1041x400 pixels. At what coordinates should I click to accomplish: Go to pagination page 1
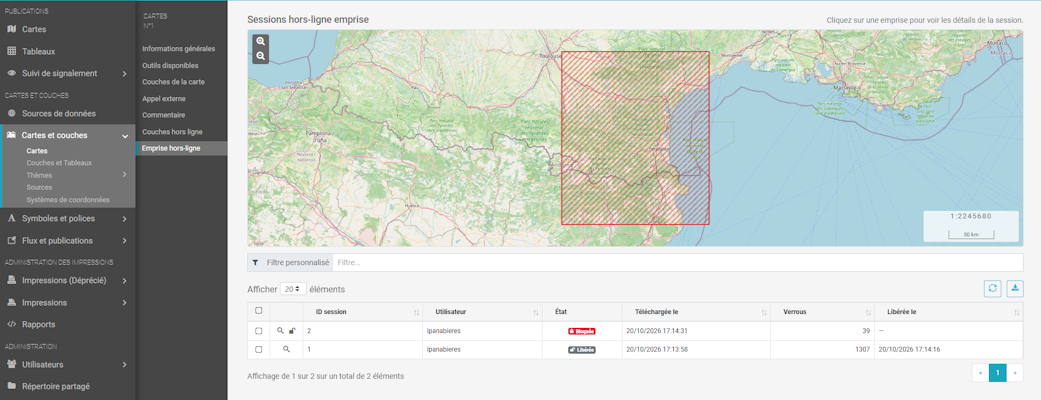coord(997,373)
